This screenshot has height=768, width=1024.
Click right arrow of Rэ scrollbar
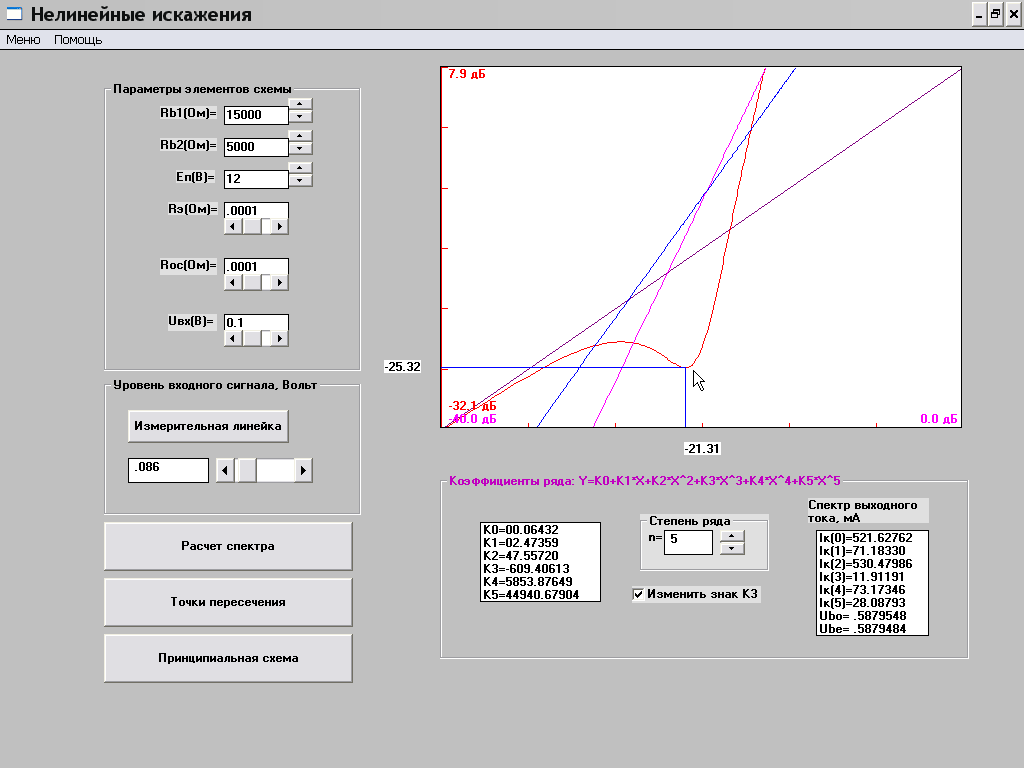(x=279, y=227)
